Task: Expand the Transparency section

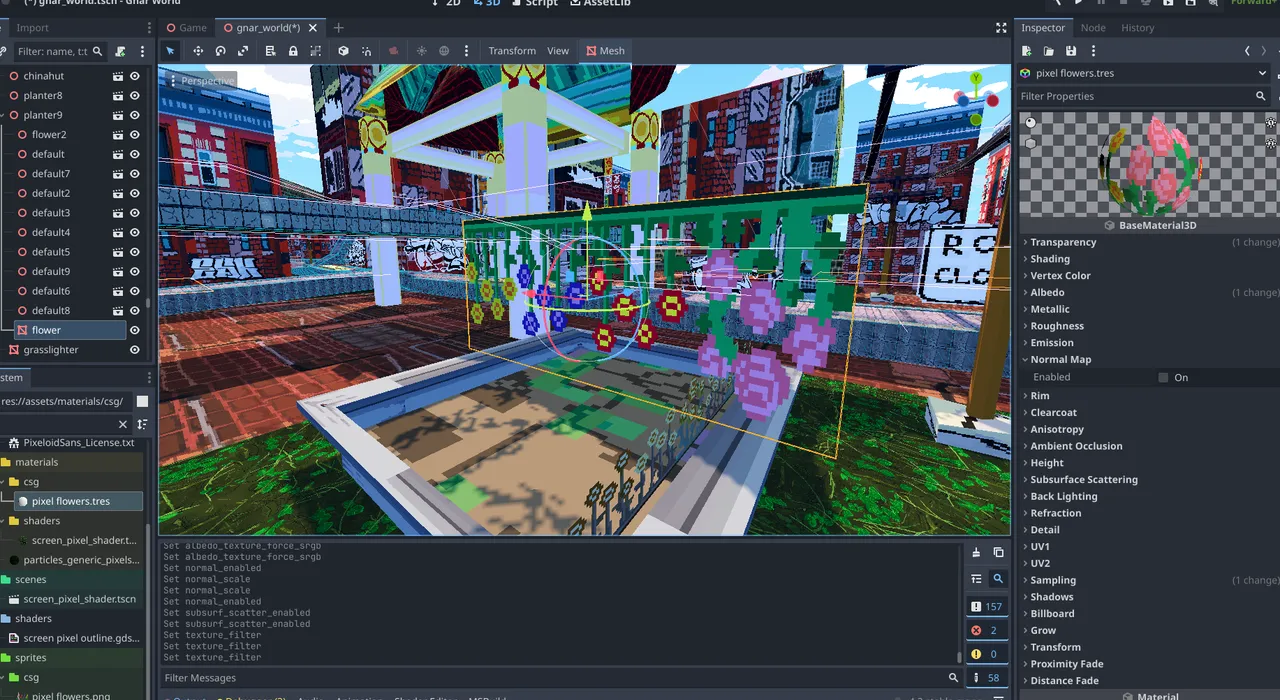Action: coord(1063,242)
